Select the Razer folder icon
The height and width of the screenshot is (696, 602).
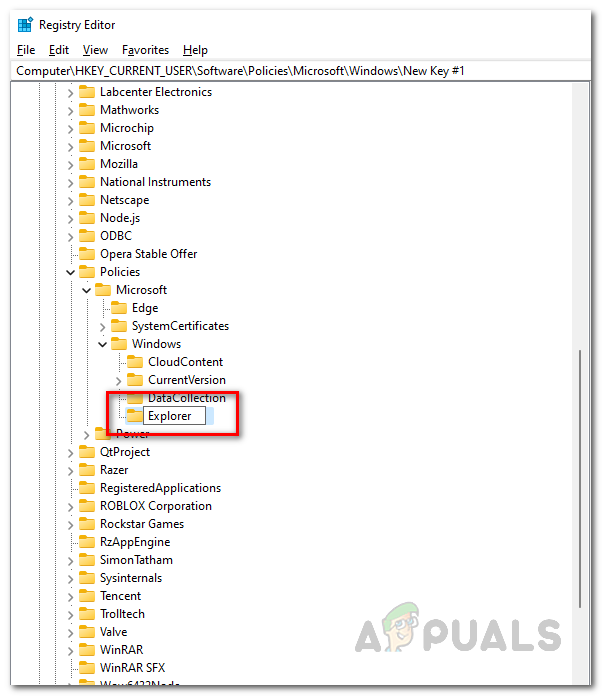point(87,470)
